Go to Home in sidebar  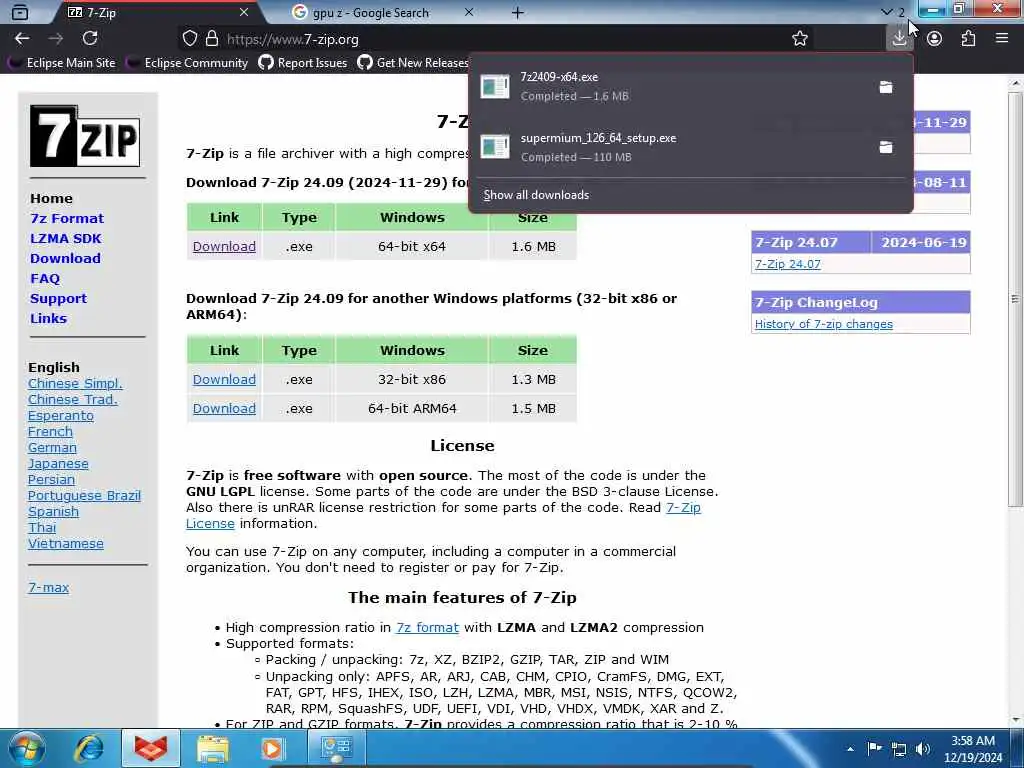(51, 198)
